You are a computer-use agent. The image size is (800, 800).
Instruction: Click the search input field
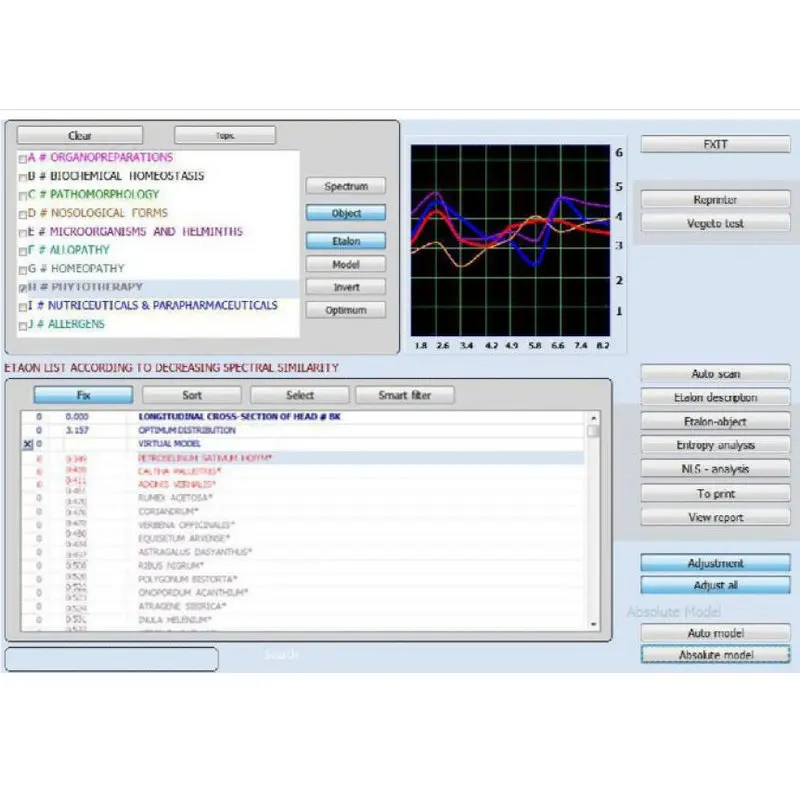112,659
